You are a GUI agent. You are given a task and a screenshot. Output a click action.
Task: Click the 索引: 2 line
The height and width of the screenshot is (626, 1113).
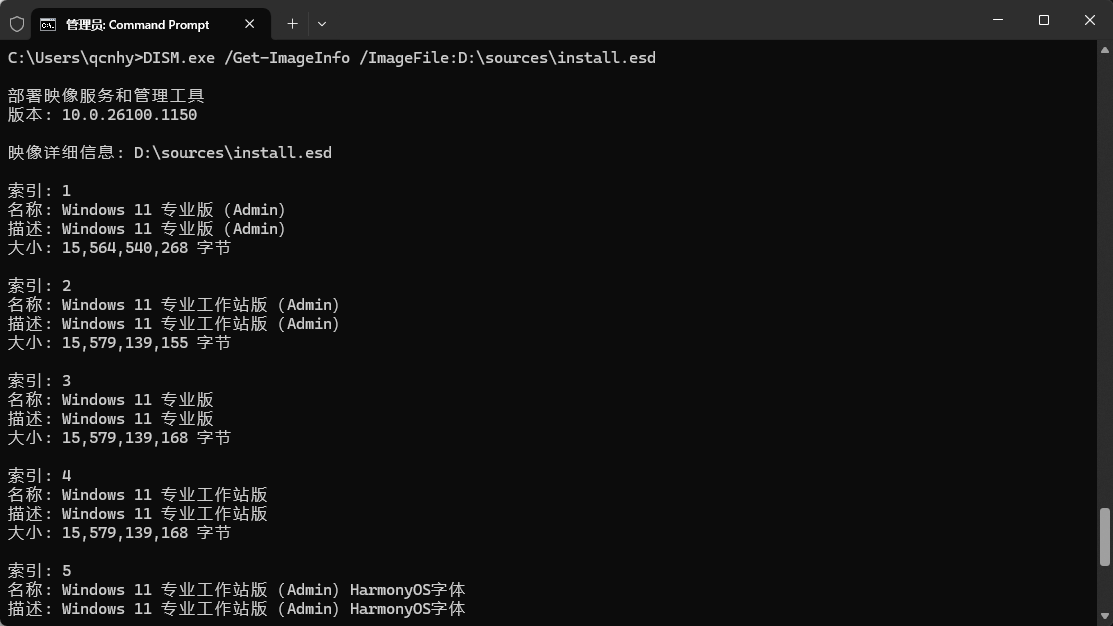(39, 286)
